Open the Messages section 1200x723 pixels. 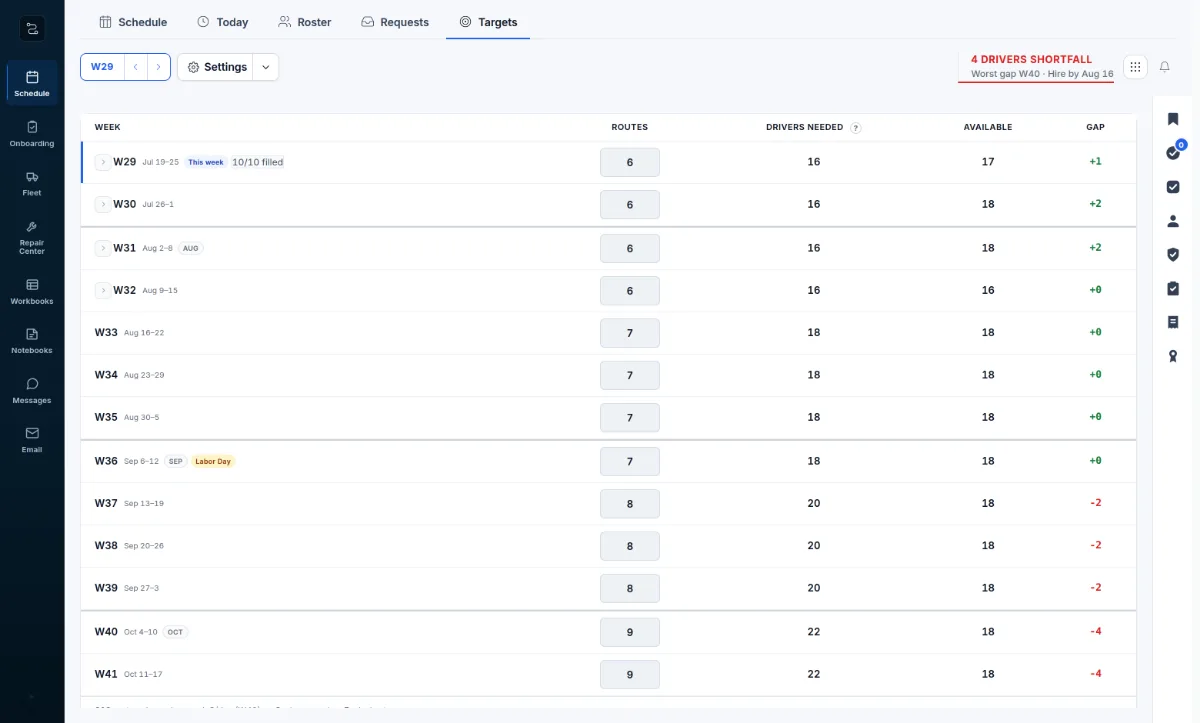[x=32, y=391]
